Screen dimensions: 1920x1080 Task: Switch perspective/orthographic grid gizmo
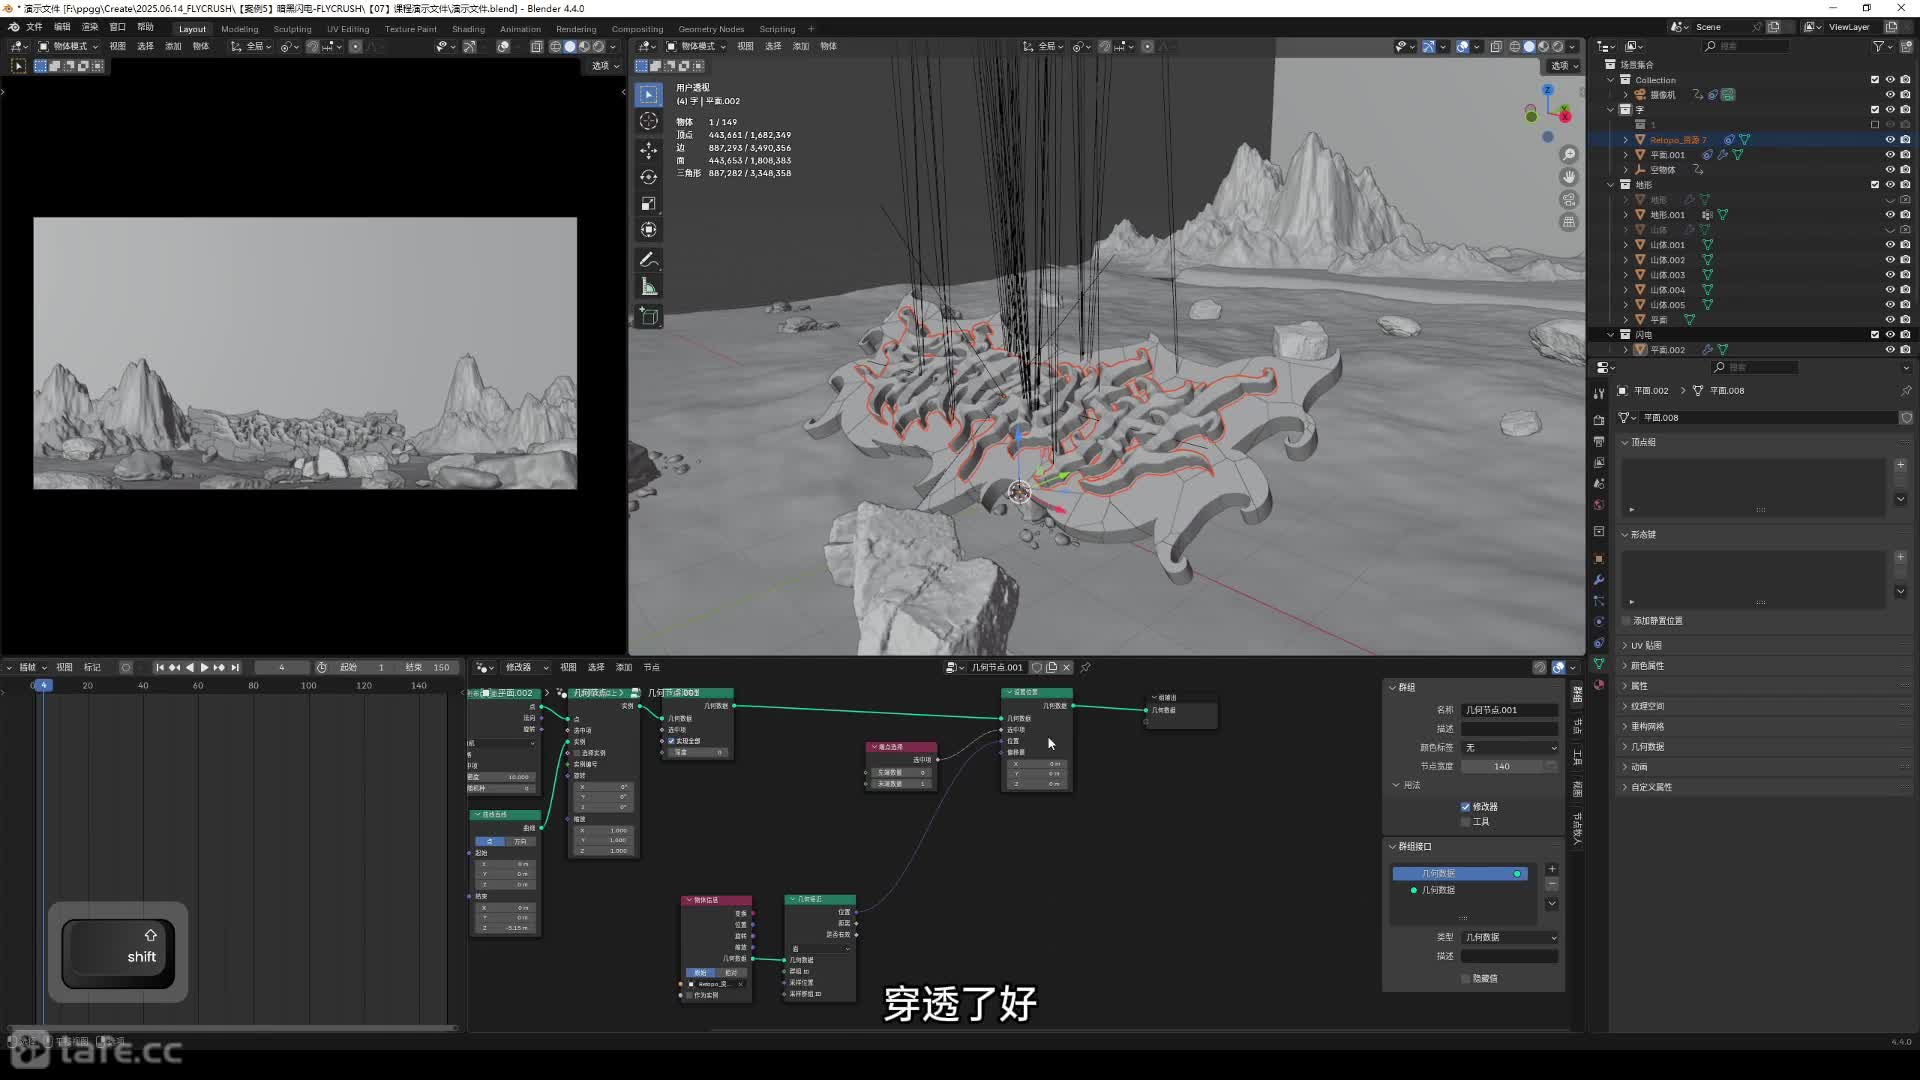tap(1569, 222)
